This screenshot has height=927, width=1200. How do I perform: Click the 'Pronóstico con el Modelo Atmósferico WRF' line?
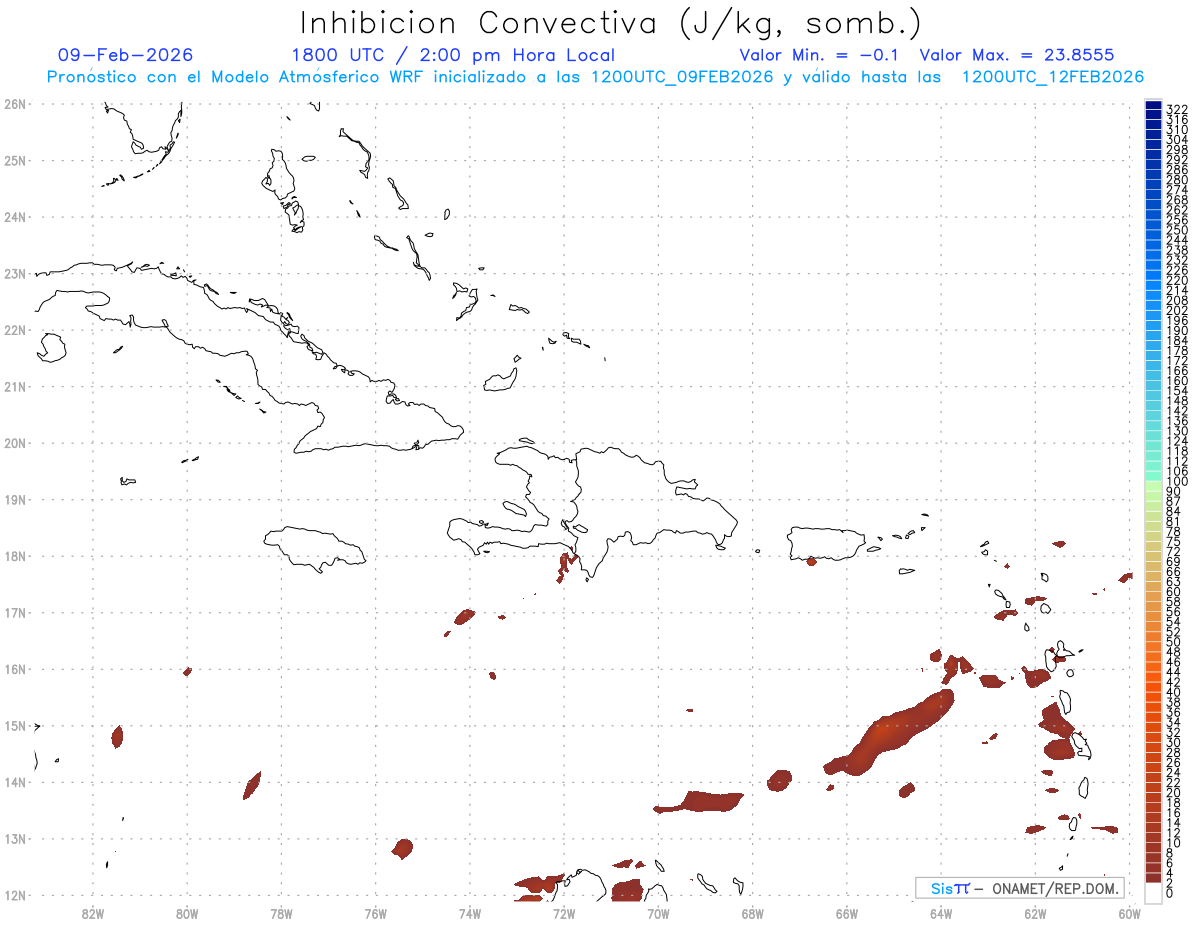click(595, 77)
